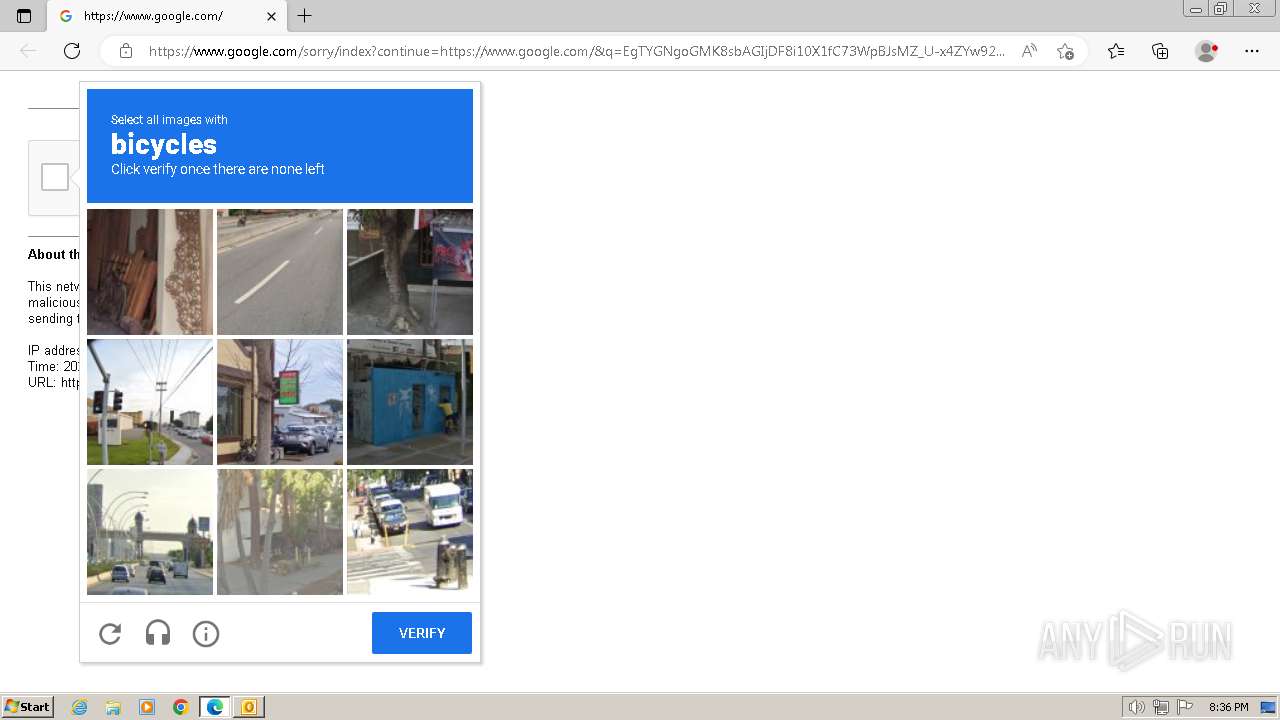
Task: Open Collections panel
Action: point(1160,51)
